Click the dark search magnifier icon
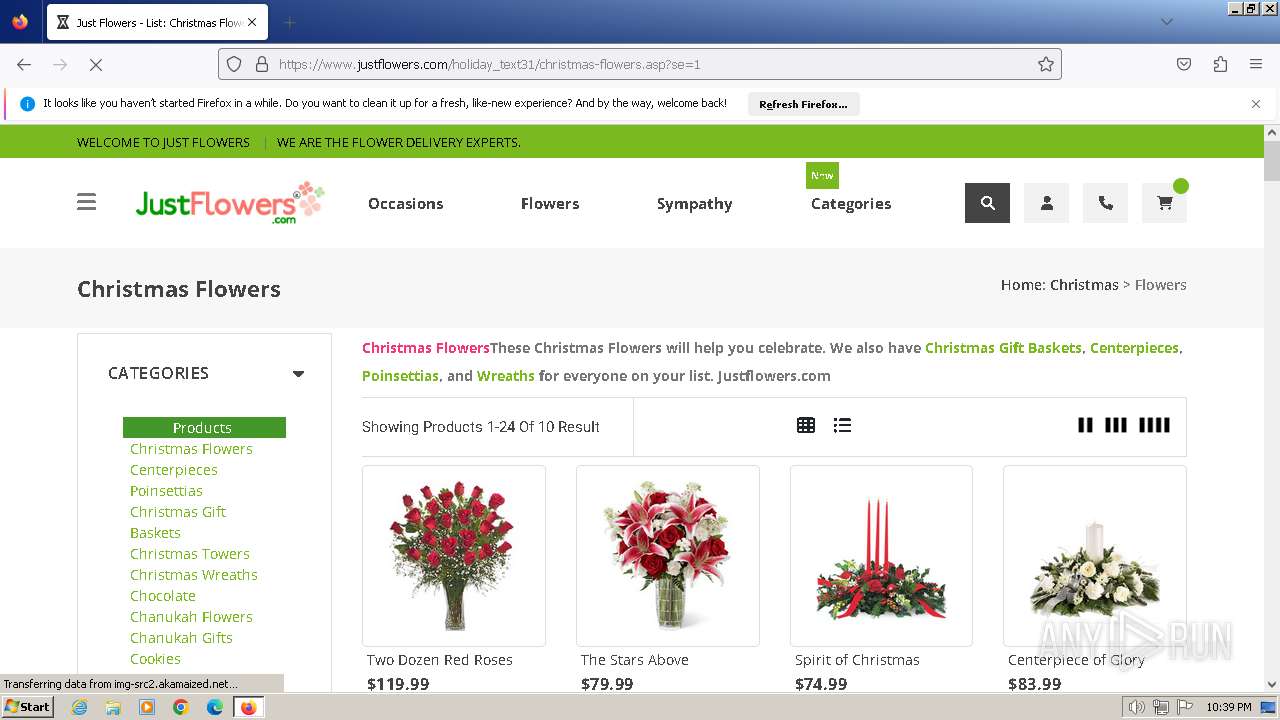Image resolution: width=1280 pixels, height=720 pixels. (x=987, y=203)
